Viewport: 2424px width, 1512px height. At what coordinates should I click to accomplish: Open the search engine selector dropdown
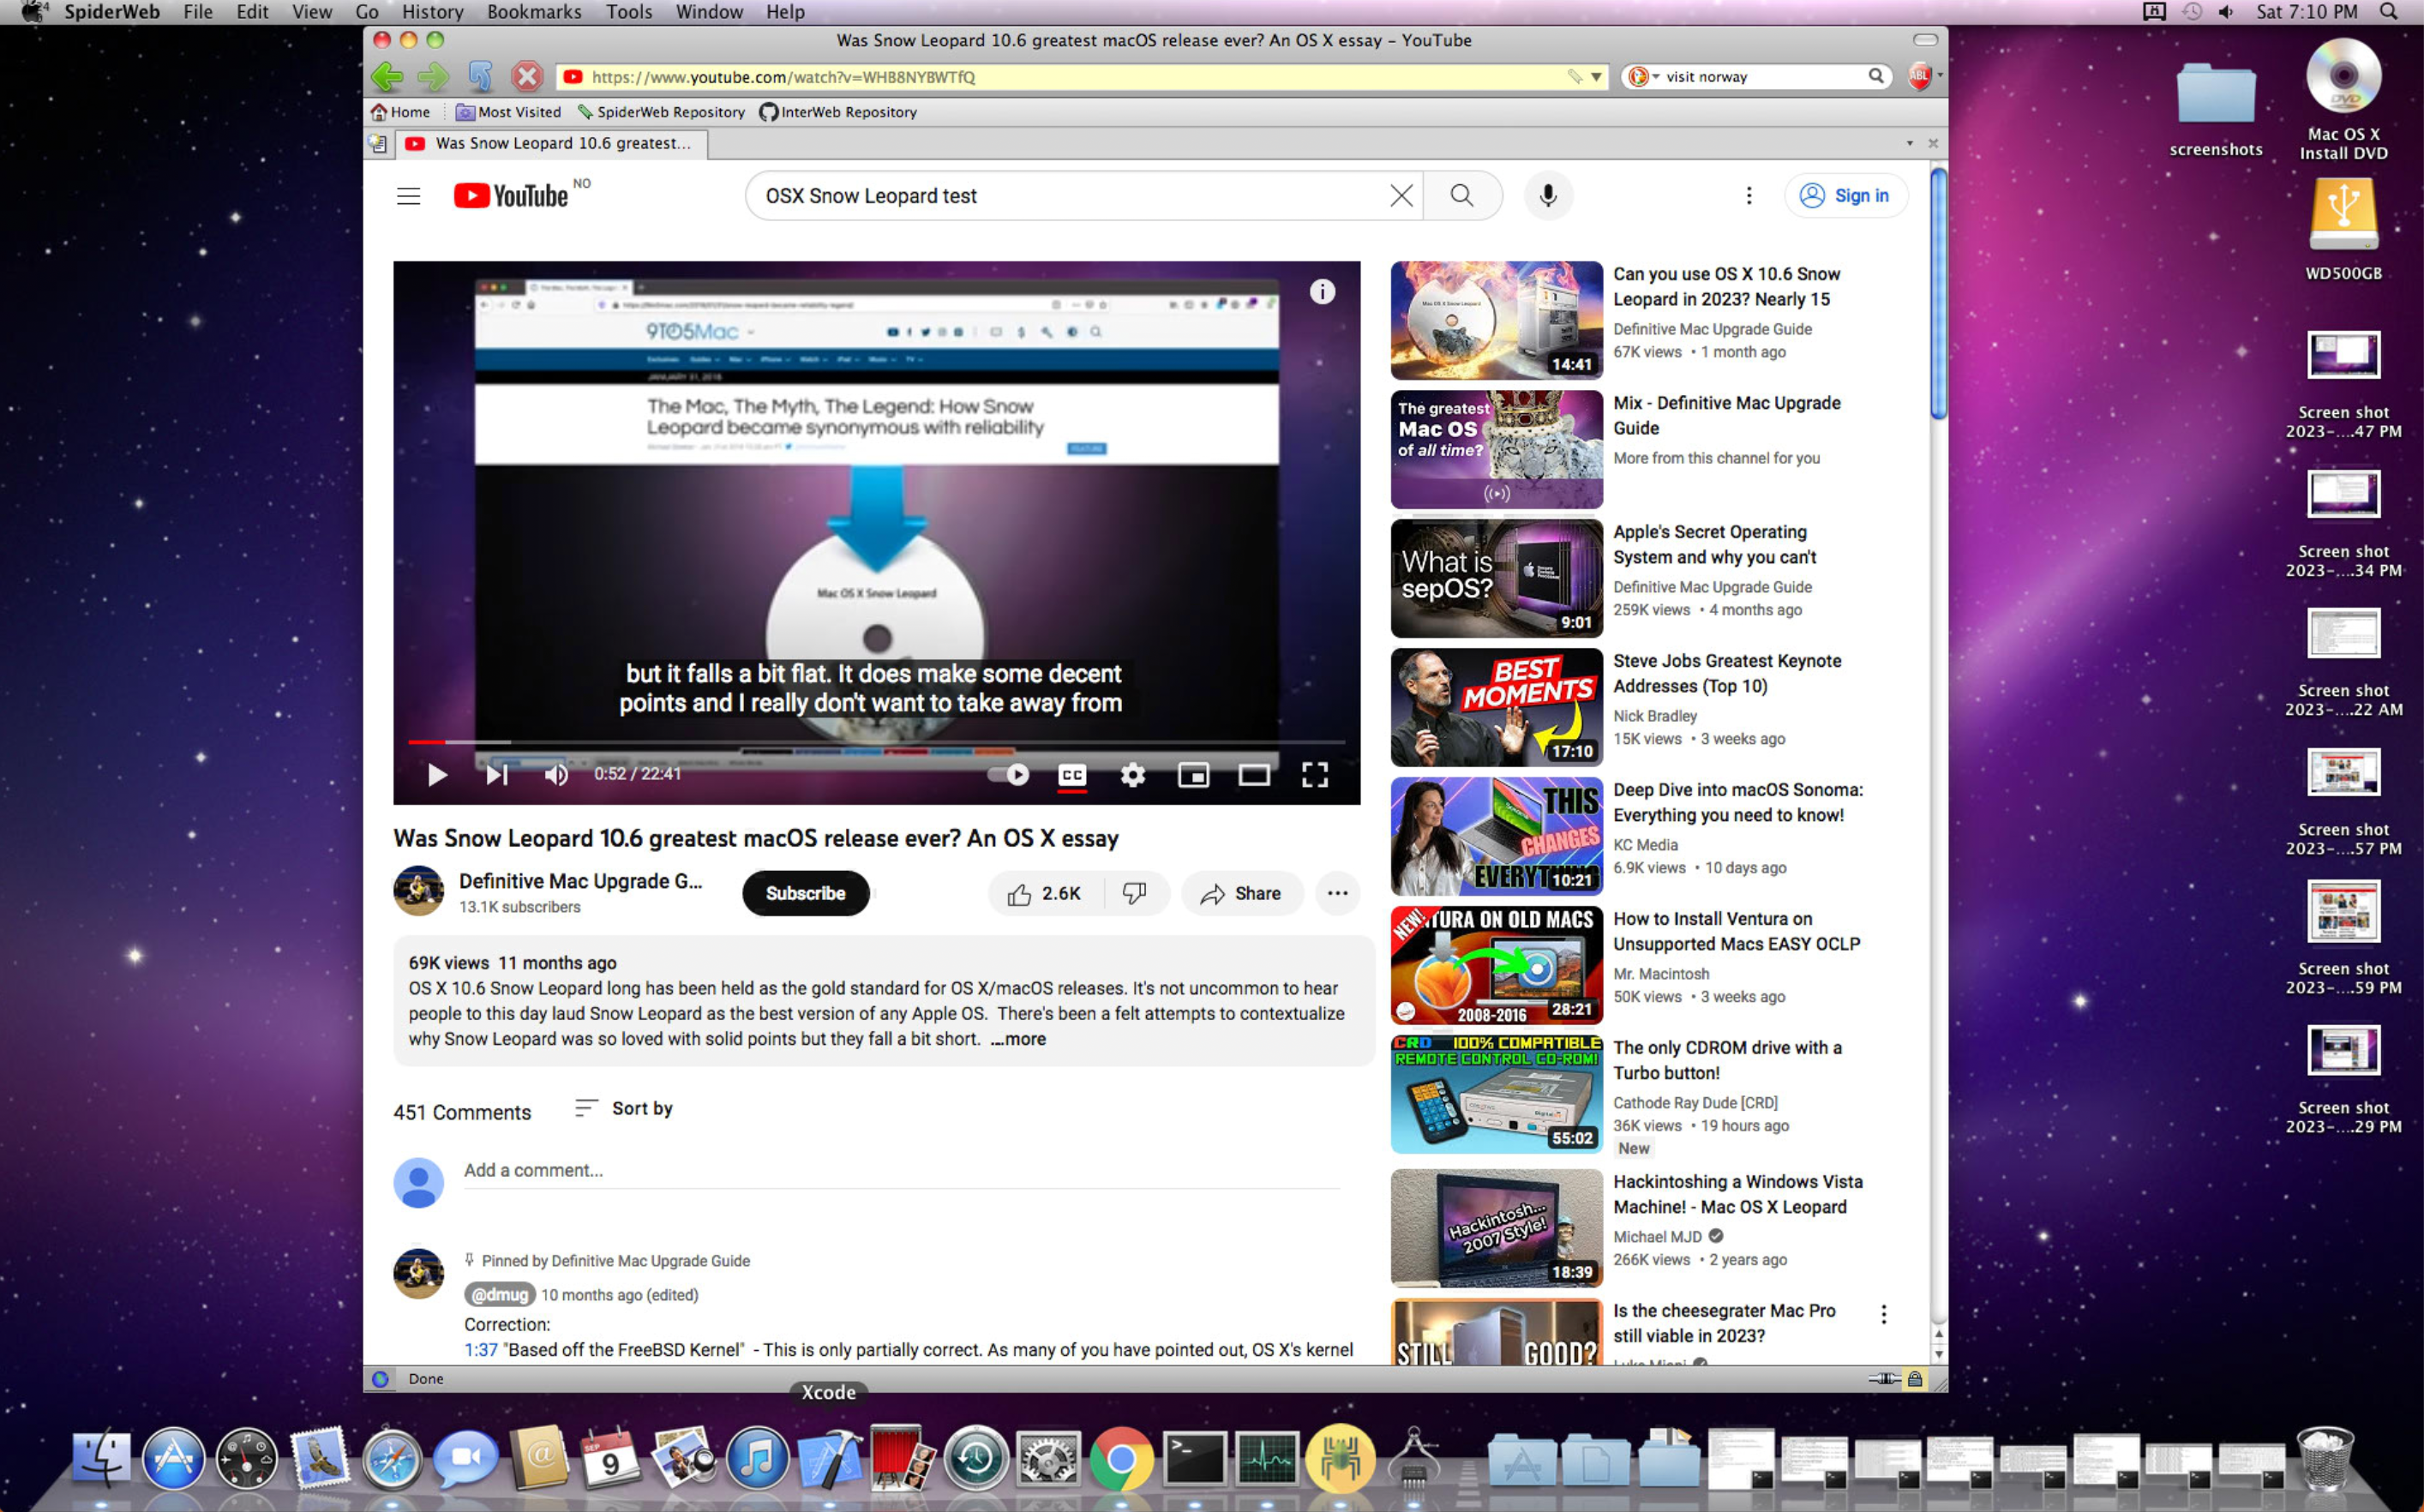1643,76
